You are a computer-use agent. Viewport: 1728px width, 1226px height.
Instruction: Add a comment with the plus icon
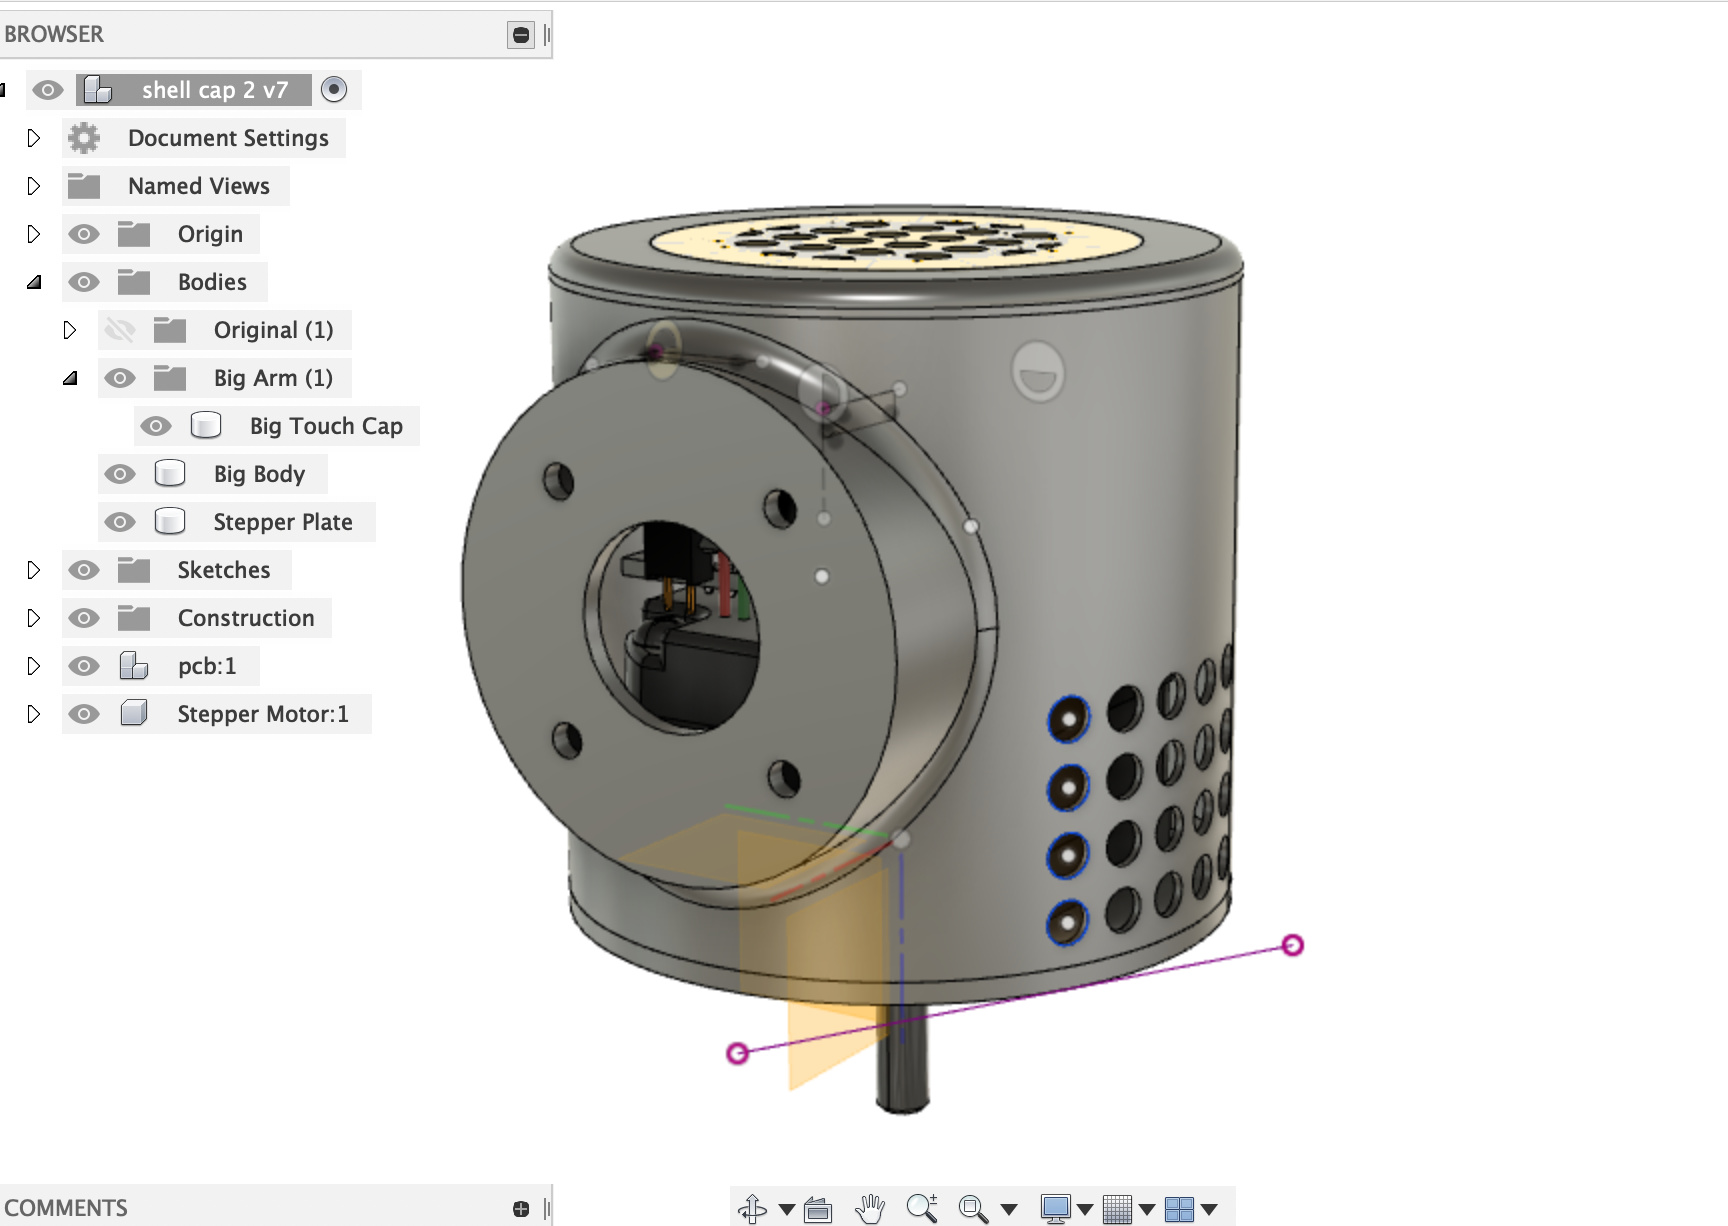point(521,1209)
